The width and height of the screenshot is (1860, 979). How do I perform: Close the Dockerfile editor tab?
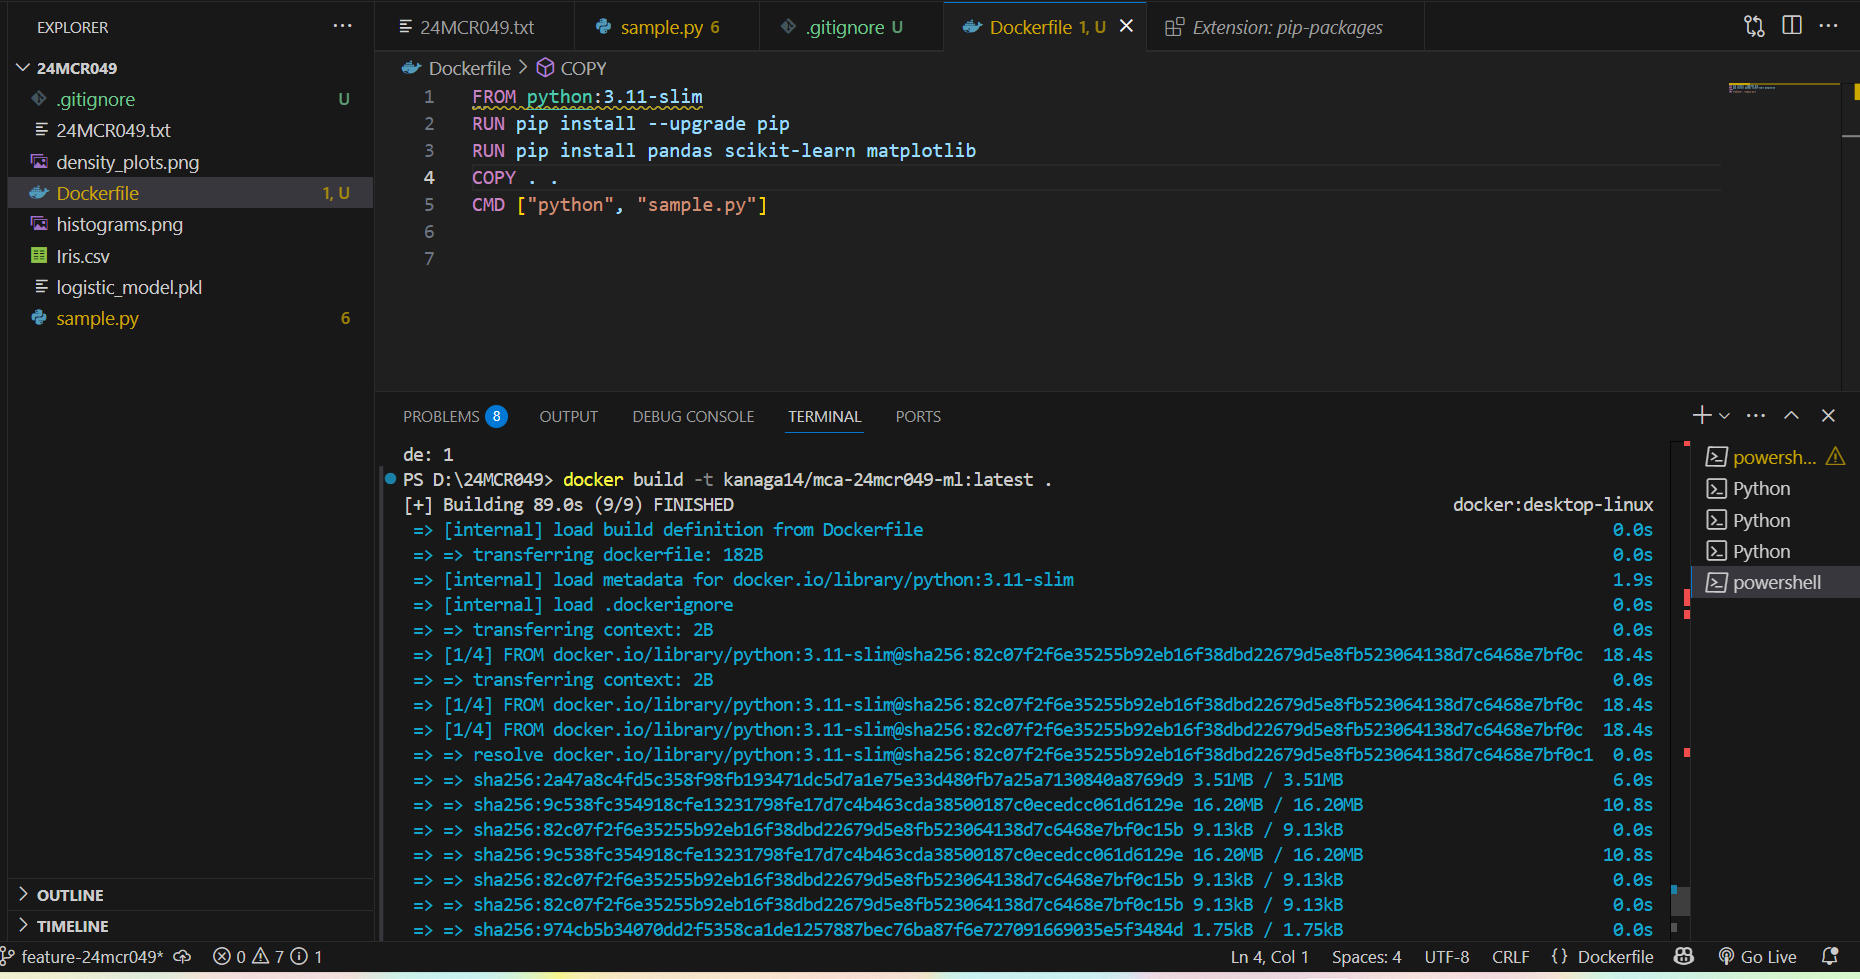[1126, 26]
